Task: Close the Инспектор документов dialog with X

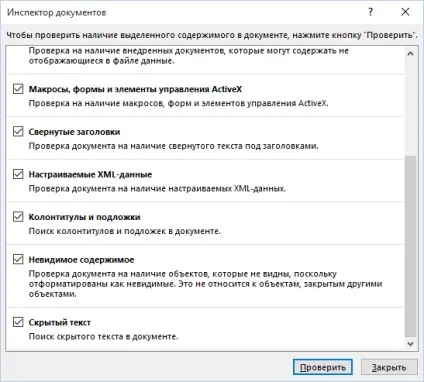Action: (x=405, y=12)
